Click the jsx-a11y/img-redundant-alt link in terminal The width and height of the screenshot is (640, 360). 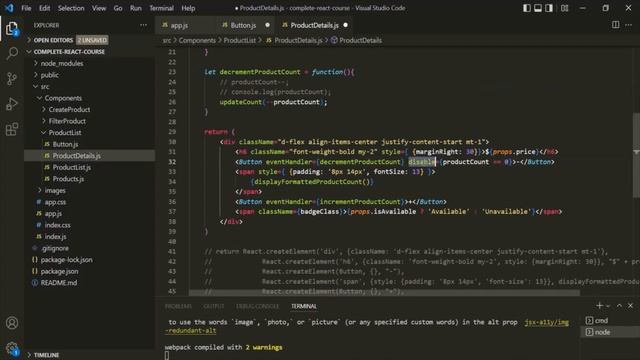(547, 322)
